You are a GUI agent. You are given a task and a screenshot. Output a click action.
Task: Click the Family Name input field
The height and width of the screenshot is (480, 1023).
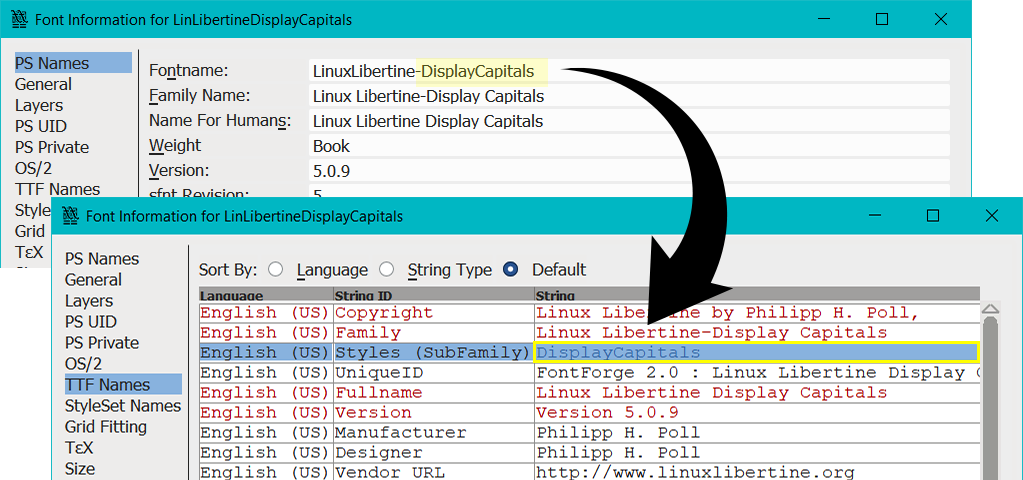coord(629,97)
